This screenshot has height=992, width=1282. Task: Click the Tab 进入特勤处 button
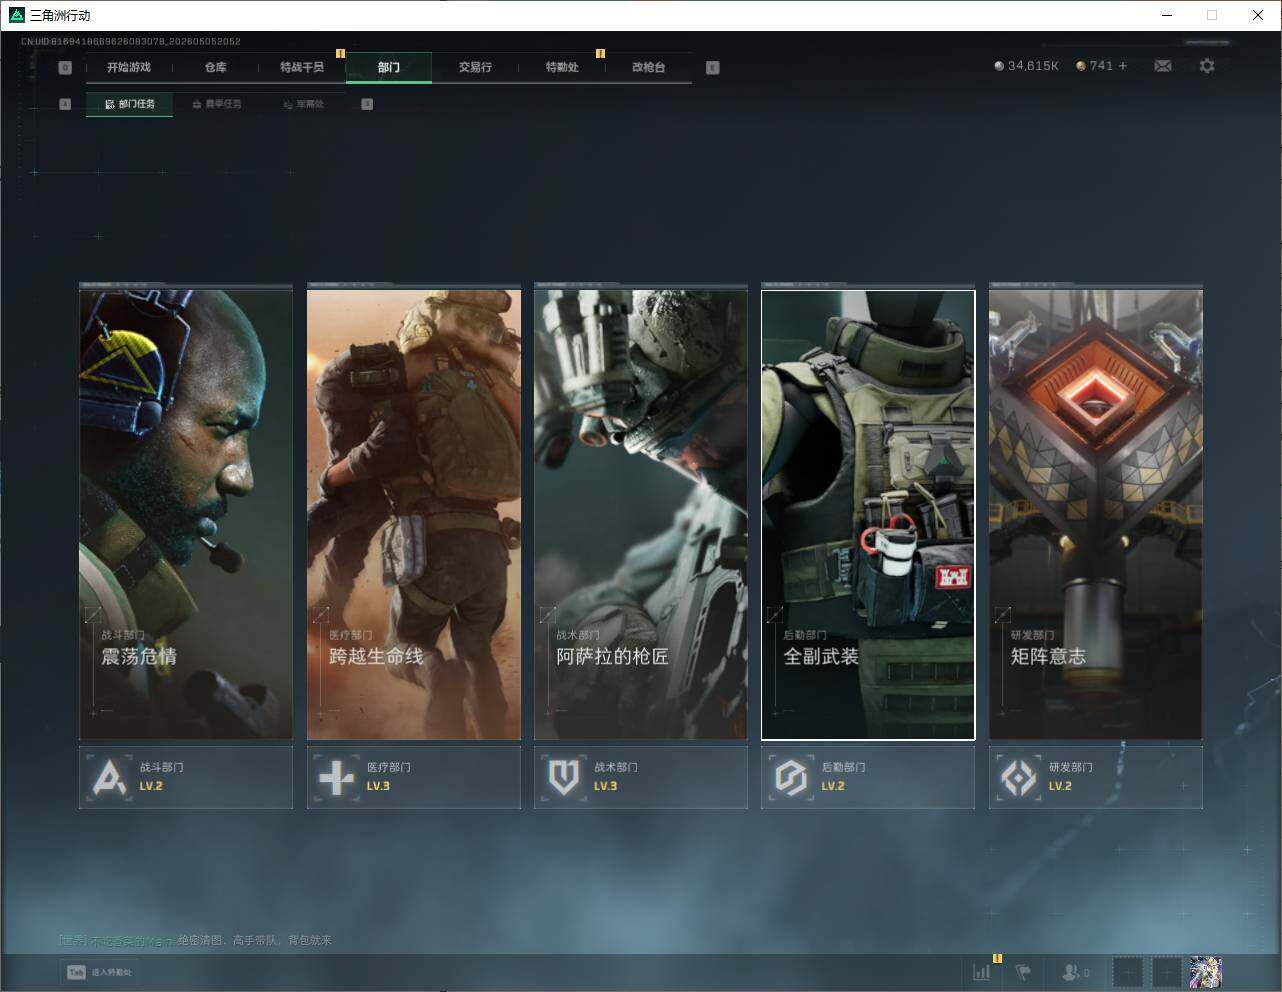point(99,972)
